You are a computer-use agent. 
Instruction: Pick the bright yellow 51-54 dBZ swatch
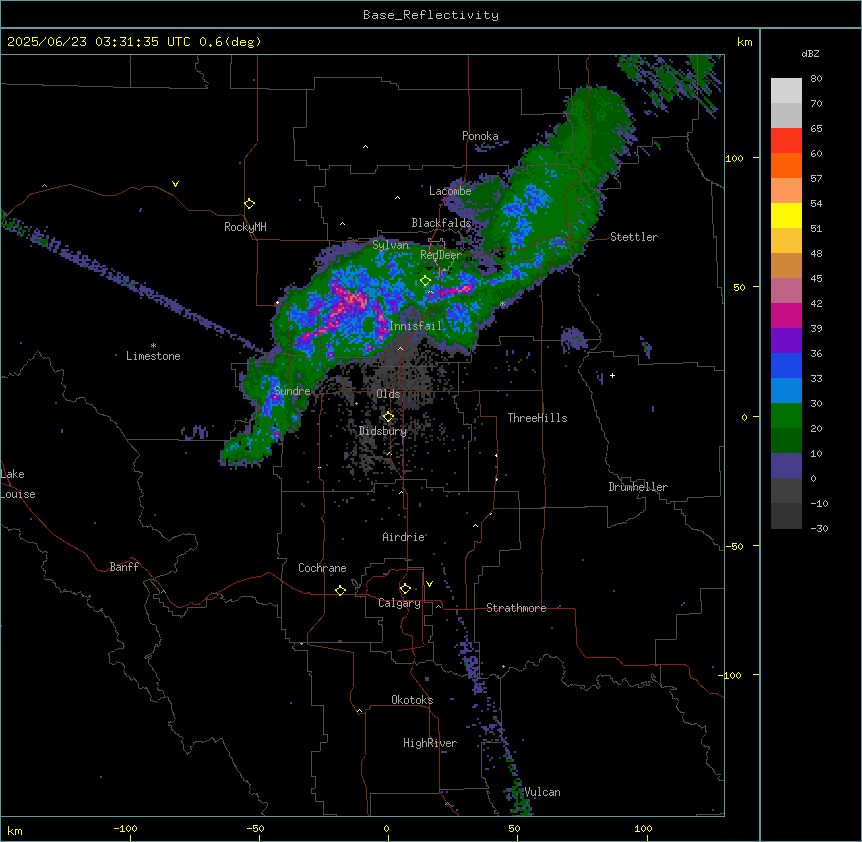(x=786, y=215)
